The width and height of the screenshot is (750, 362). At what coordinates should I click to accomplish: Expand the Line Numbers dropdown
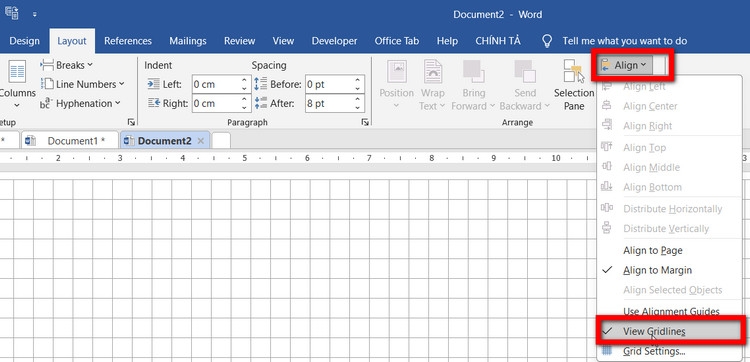coord(121,84)
